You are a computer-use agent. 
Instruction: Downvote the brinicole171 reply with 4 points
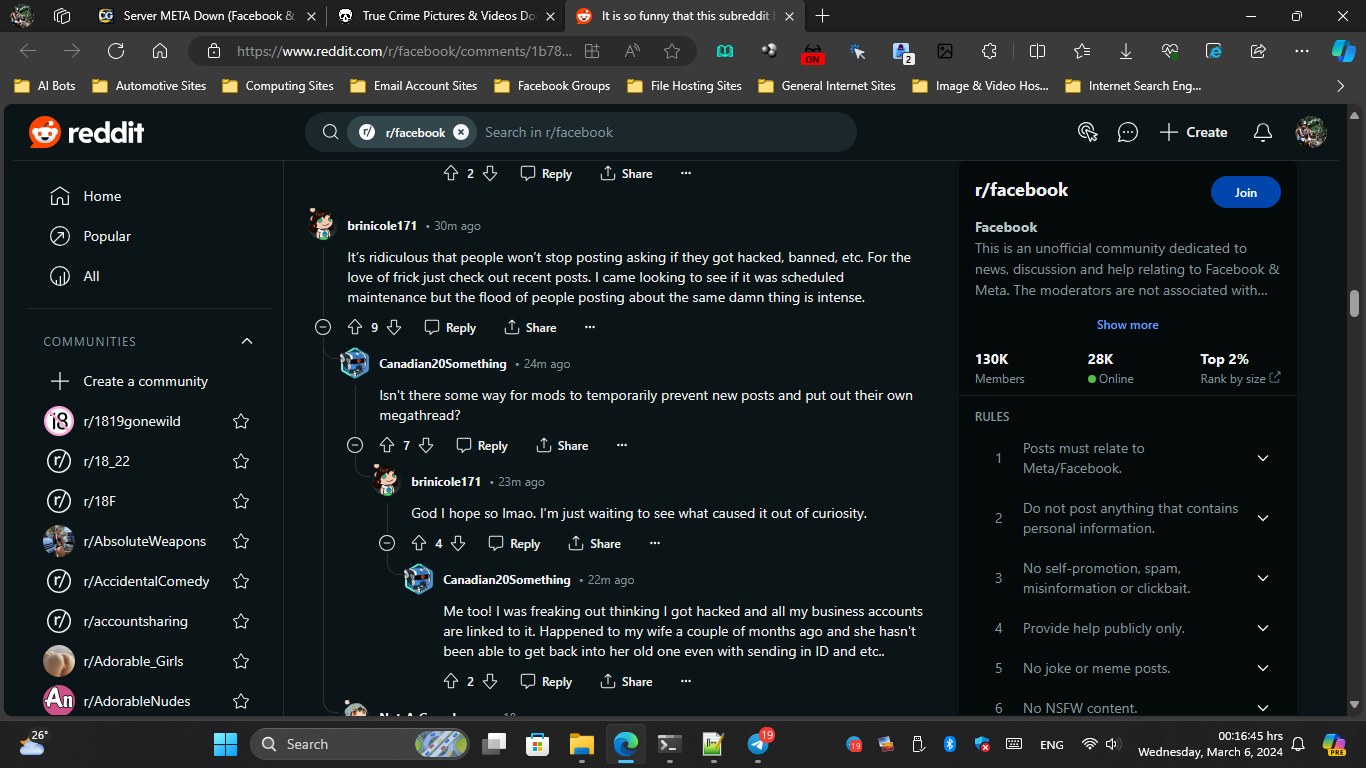457,543
